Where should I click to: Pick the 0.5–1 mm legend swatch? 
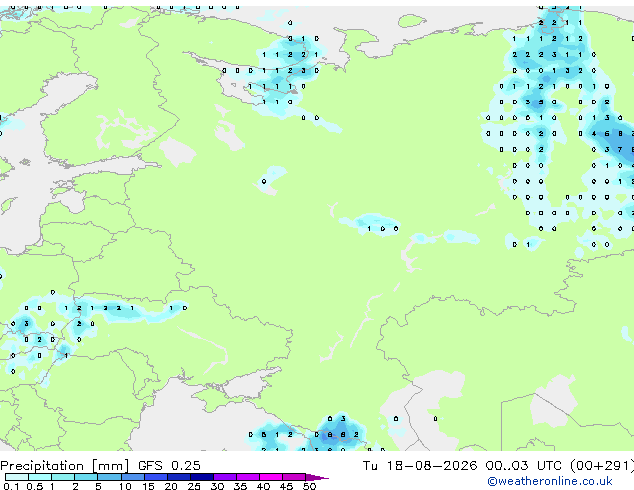pos(40,477)
